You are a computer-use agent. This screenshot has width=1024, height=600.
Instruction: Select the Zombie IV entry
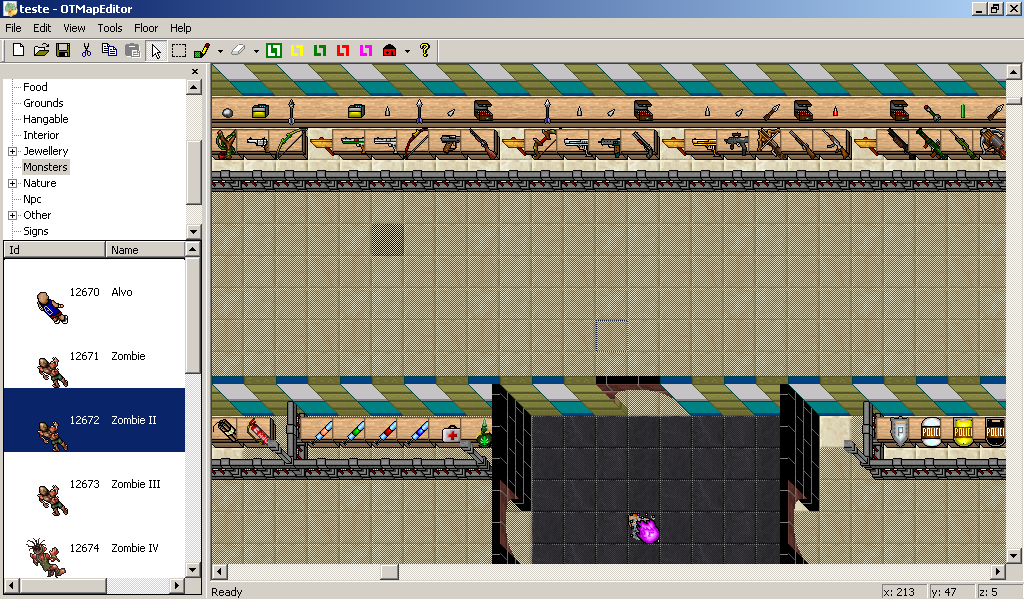coord(94,548)
